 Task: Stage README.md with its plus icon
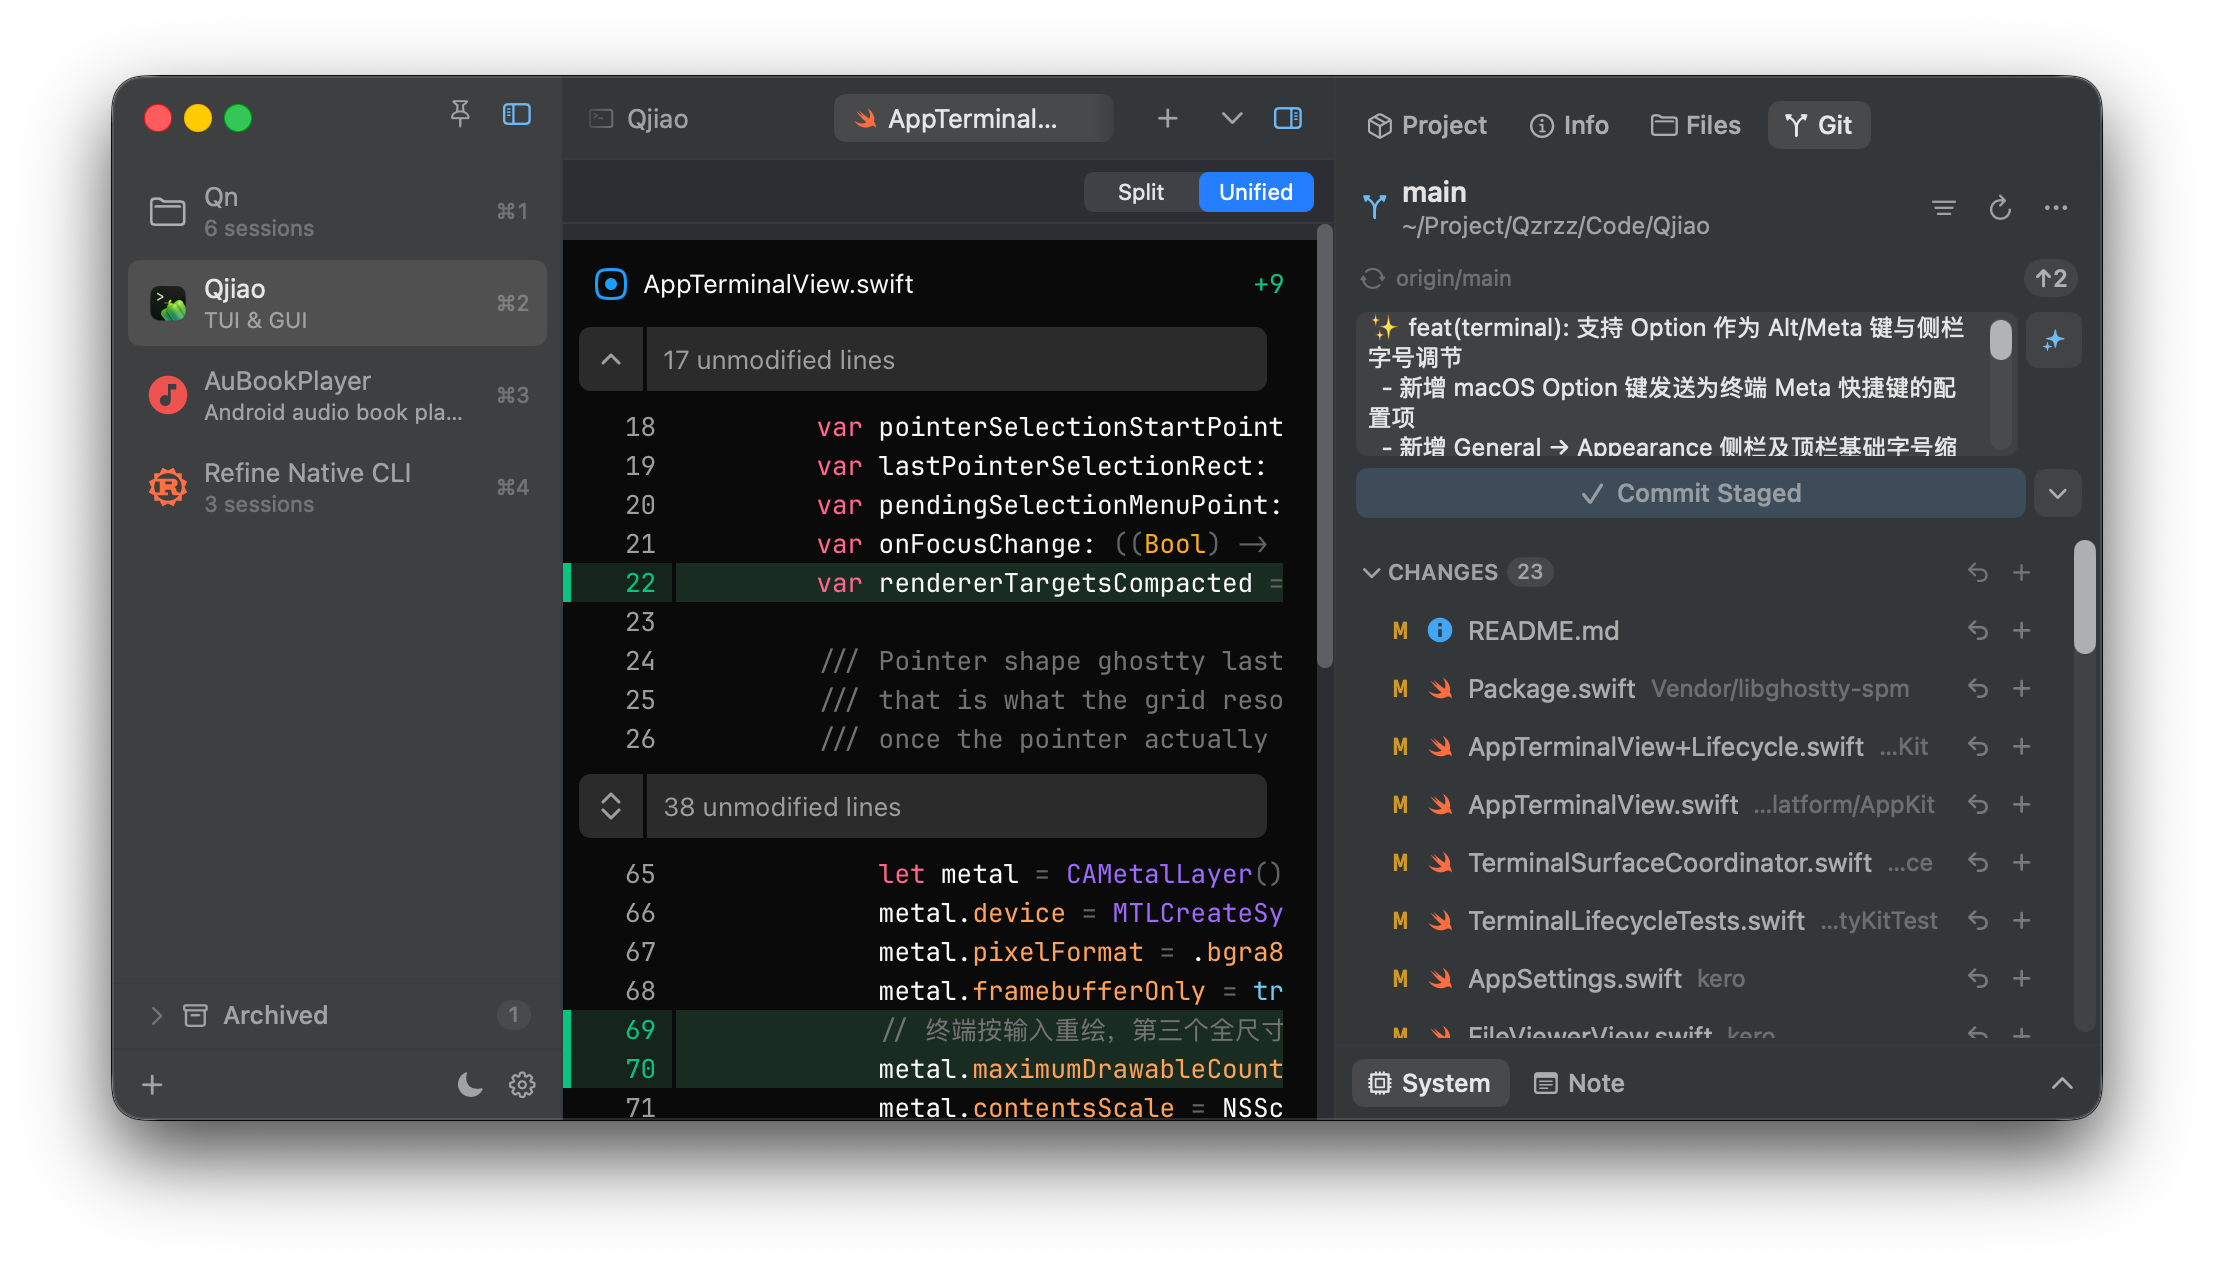coord(2022,630)
